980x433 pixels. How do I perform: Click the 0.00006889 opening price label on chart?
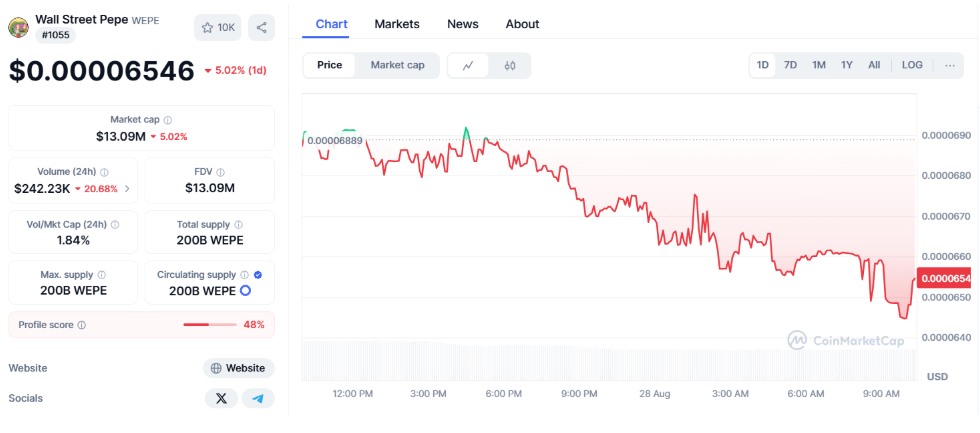pyautogui.click(x=335, y=141)
